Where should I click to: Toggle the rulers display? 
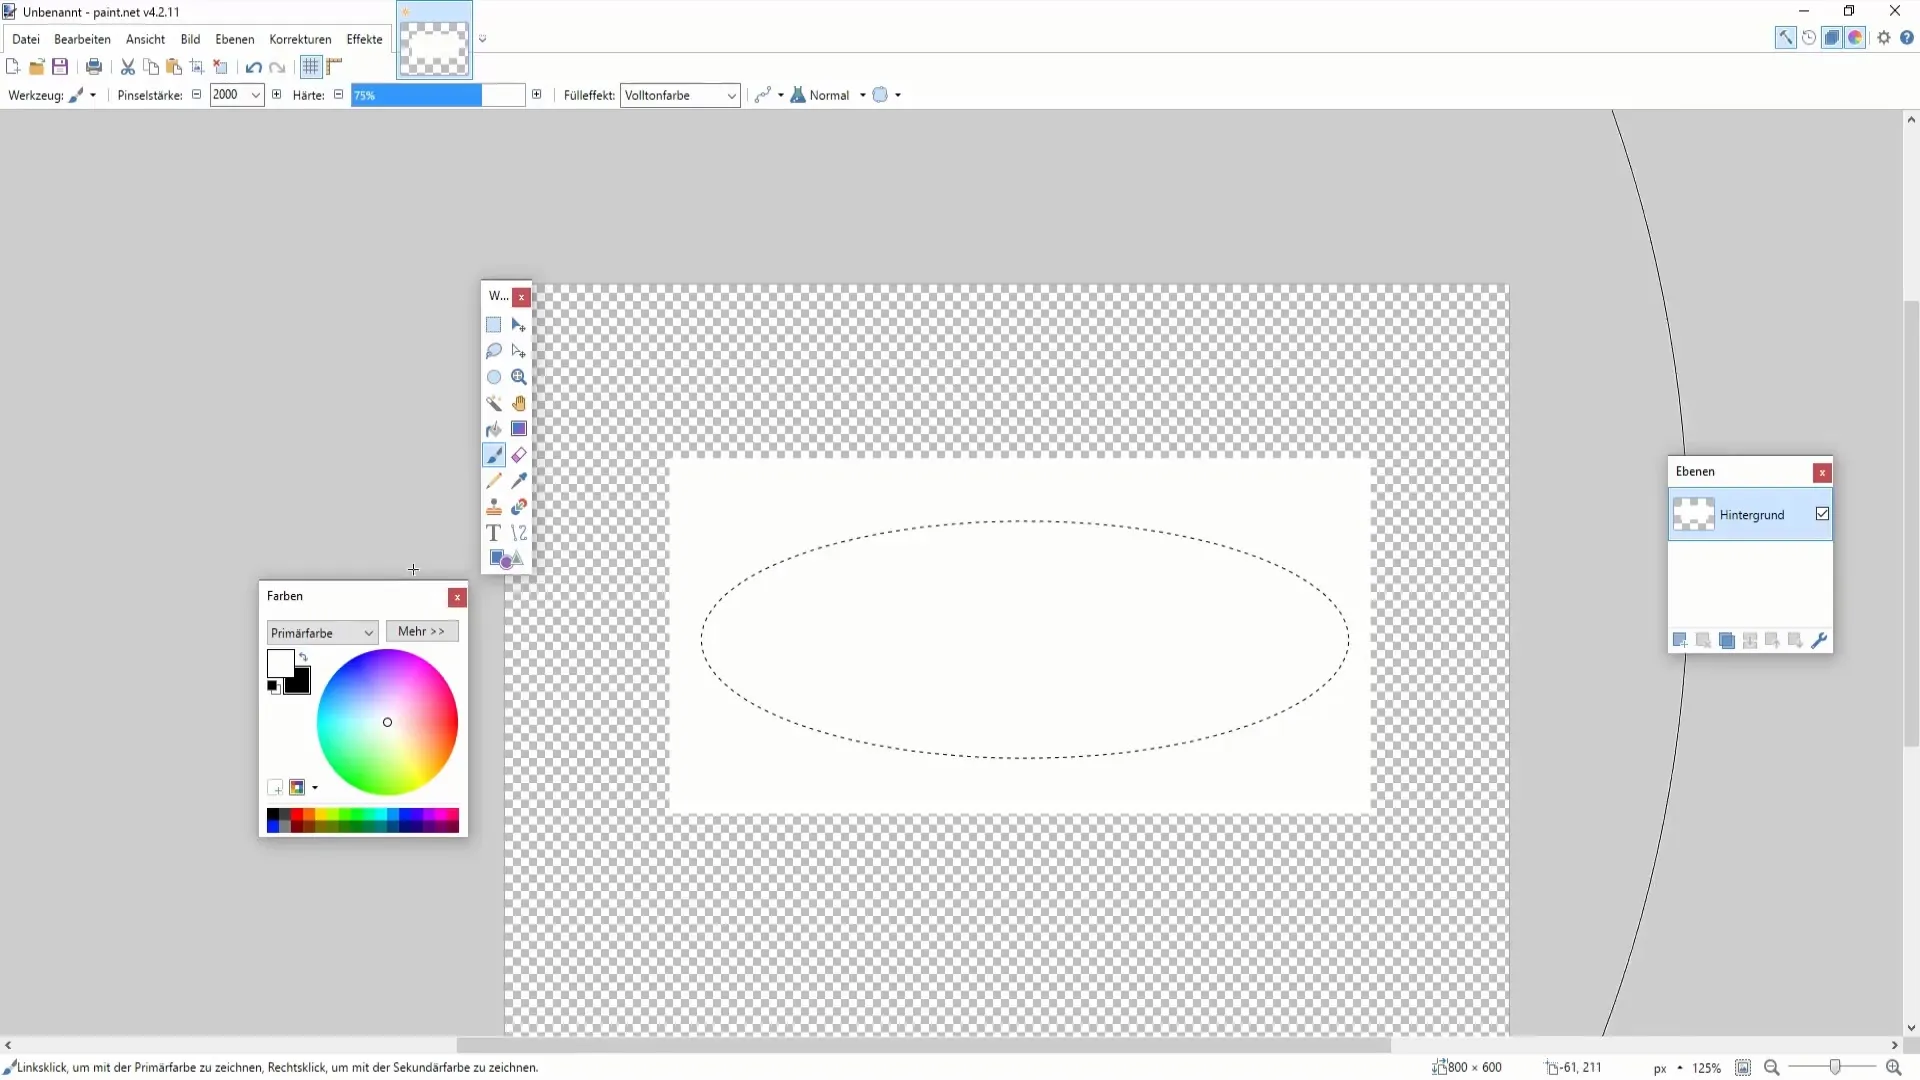pyautogui.click(x=335, y=67)
